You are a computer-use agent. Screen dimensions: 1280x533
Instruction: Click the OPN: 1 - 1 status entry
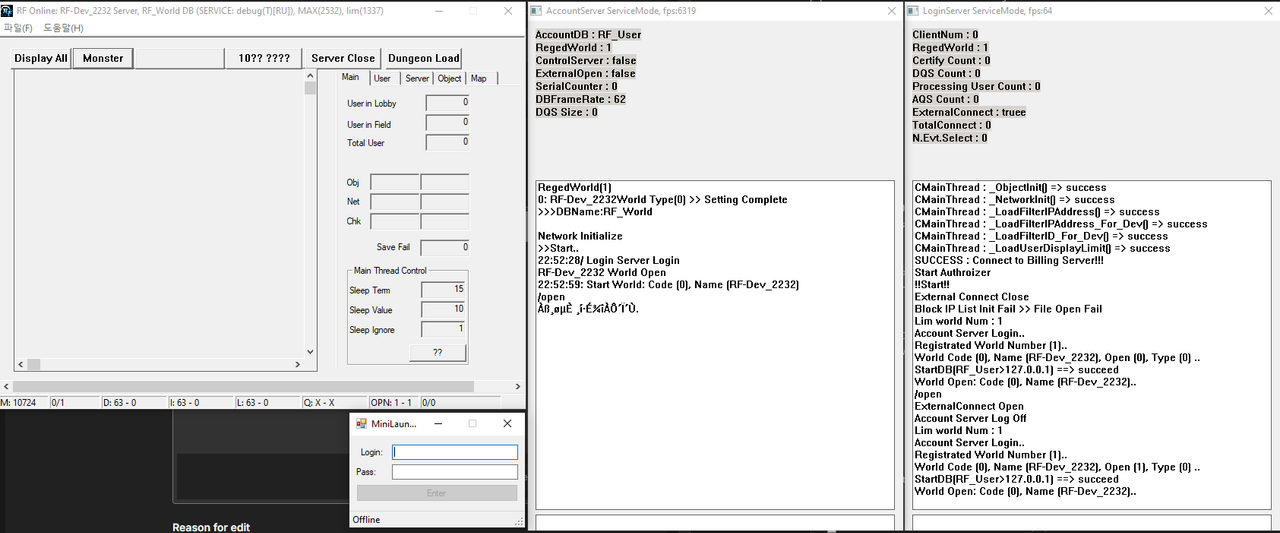pyautogui.click(x=393, y=403)
